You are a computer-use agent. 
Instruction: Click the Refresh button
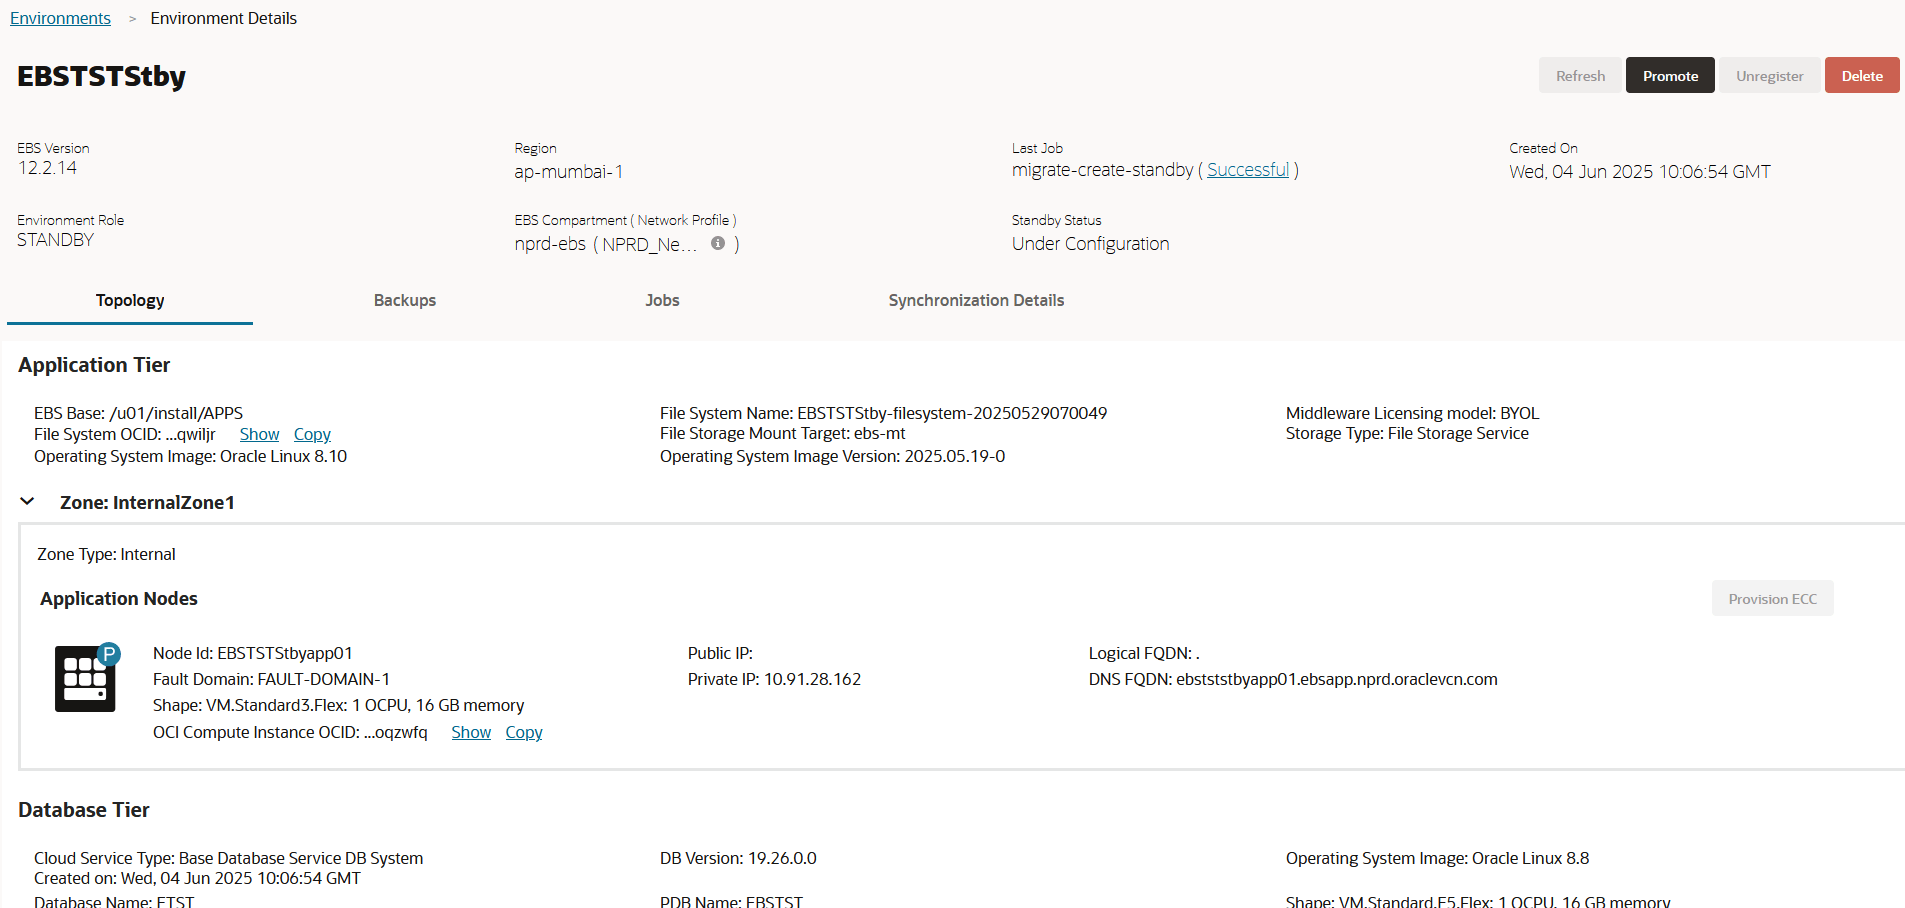[1580, 75]
